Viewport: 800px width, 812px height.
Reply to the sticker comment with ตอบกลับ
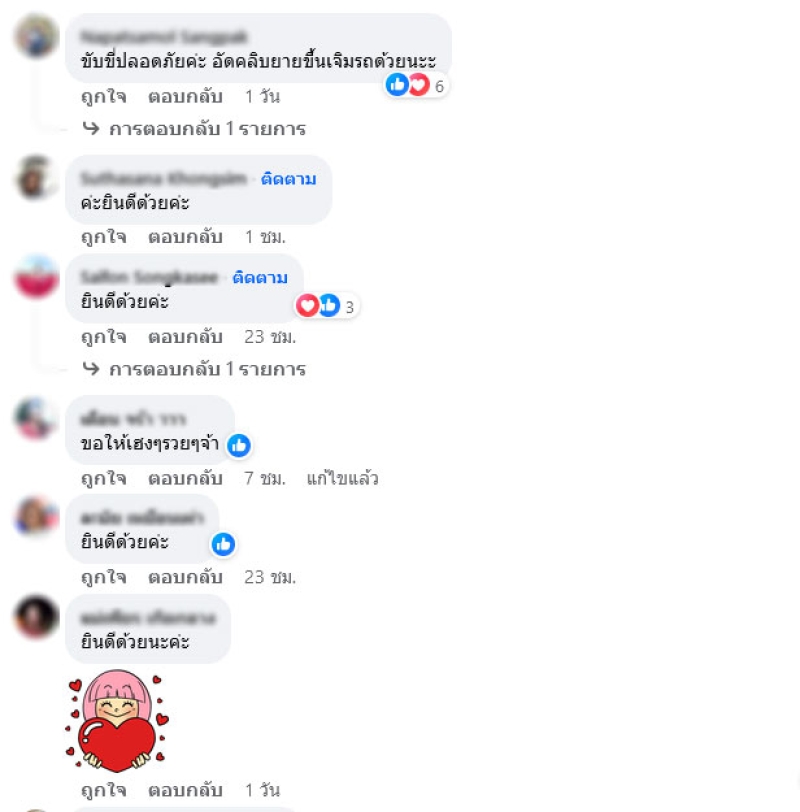[185, 790]
